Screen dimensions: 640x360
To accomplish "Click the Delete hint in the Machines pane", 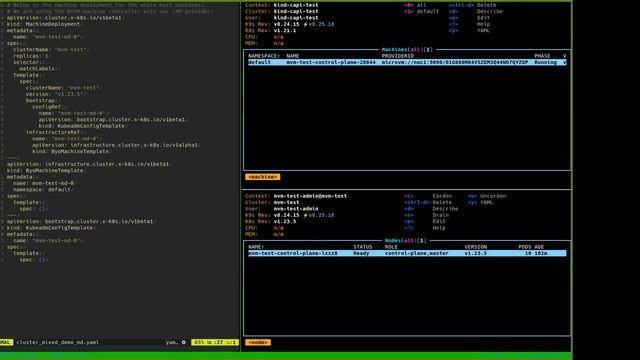I will click(x=487, y=5).
